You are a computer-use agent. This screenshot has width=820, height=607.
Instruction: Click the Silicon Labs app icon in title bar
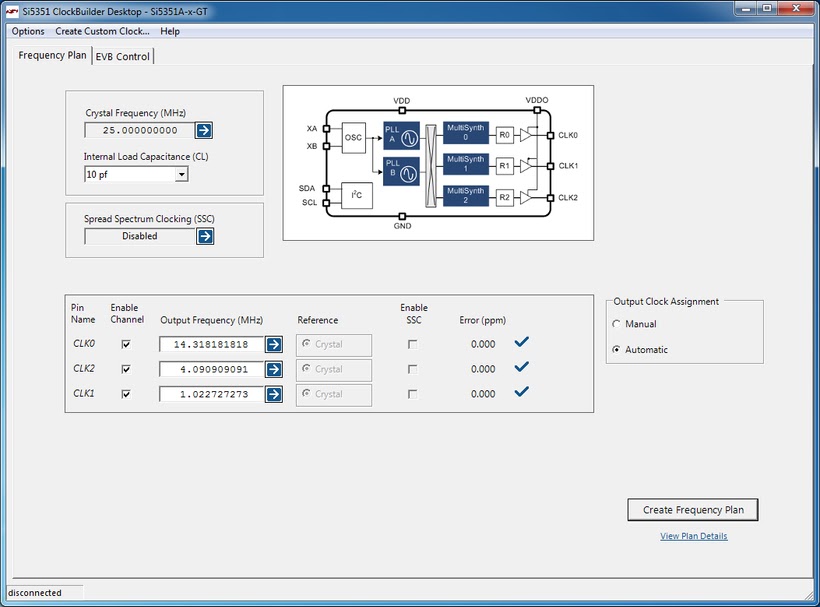pyautogui.click(x=12, y=11)
